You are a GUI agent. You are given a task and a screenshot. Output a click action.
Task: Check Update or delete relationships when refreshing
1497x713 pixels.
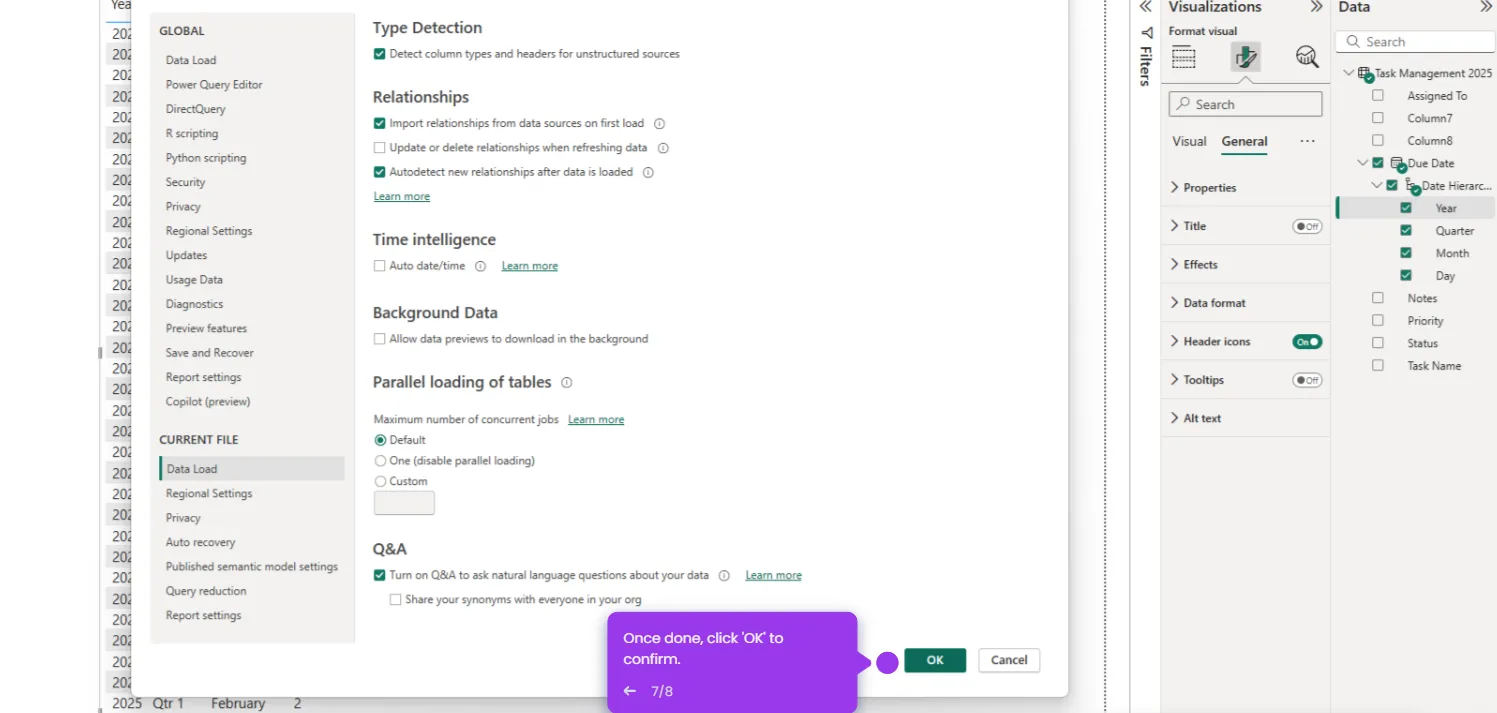coord(379,148)
